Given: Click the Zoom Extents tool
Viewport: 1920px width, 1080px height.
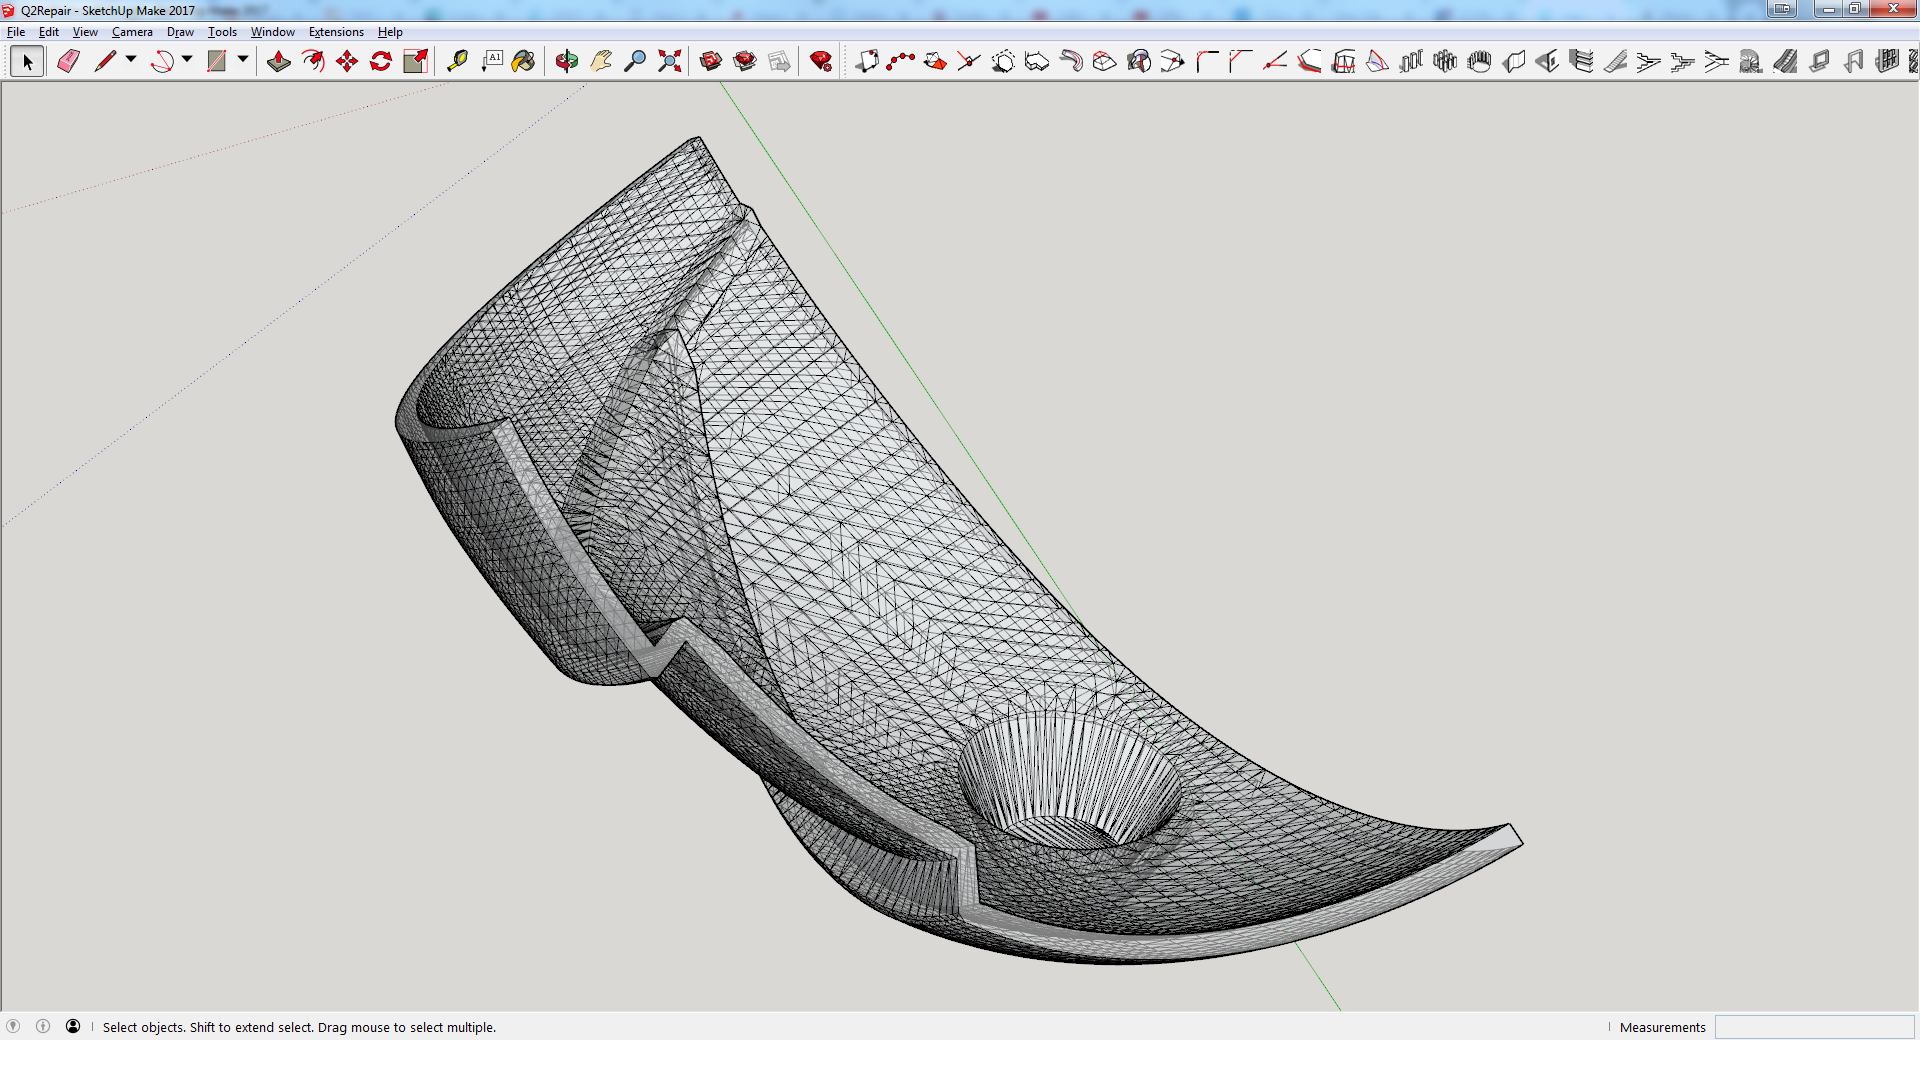Looking at the screenshot, I should (x=669, y=61).
